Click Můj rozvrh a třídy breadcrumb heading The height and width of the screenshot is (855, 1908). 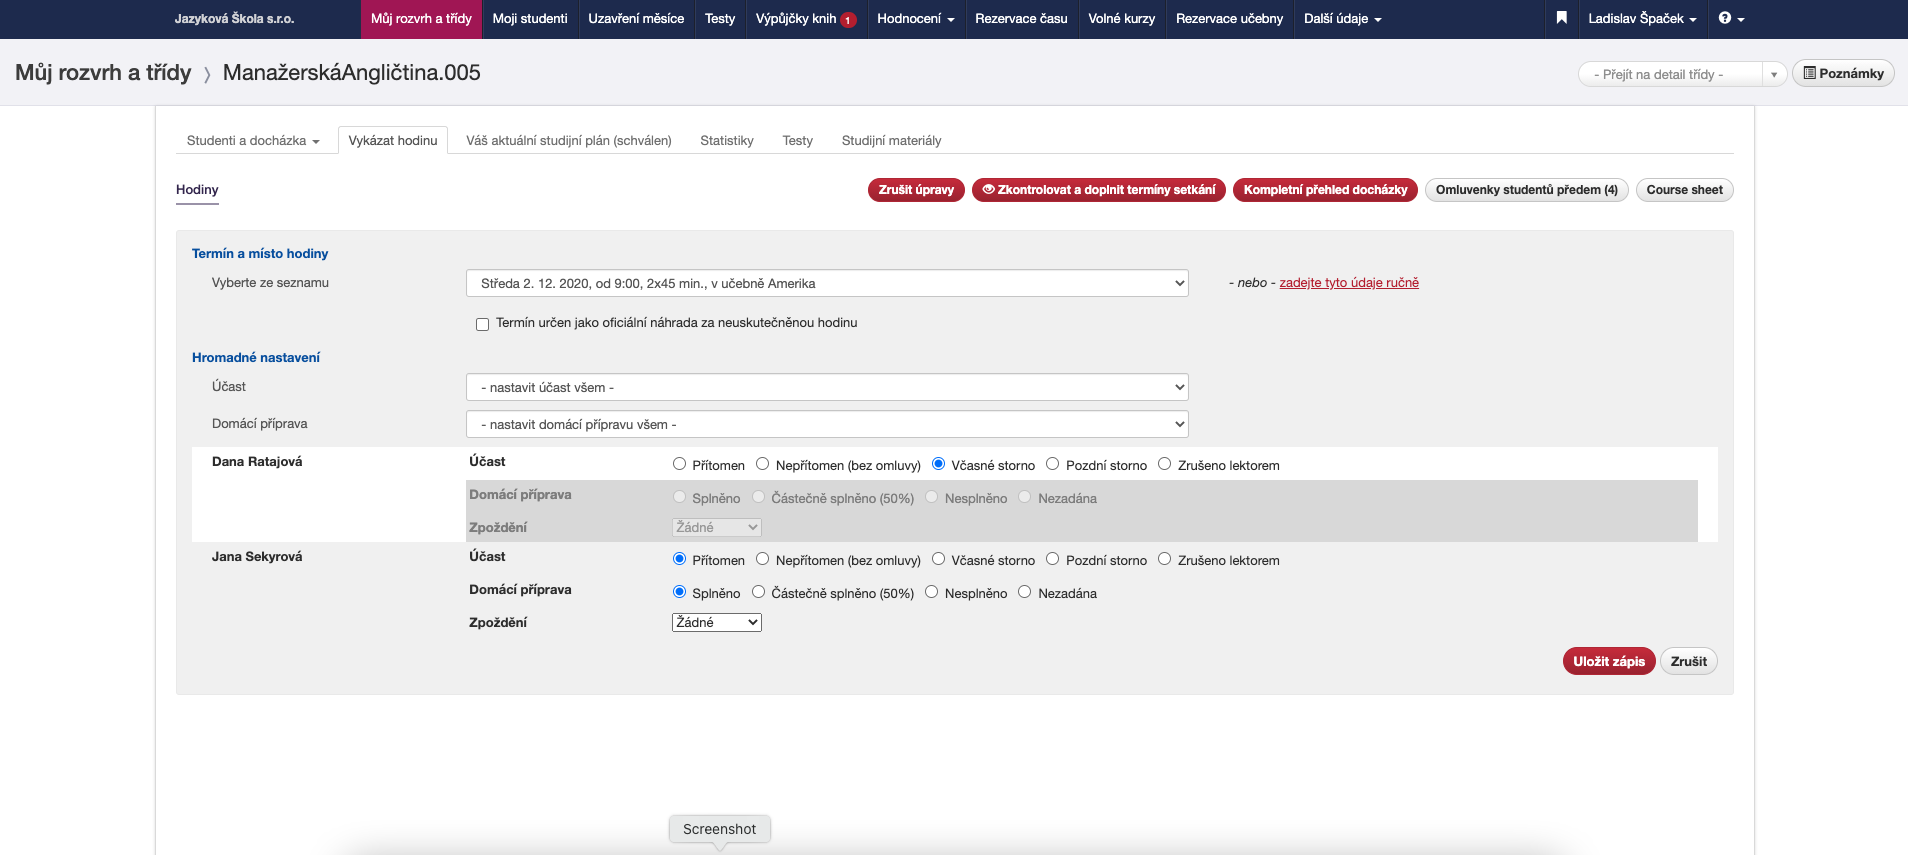[103, 72]
